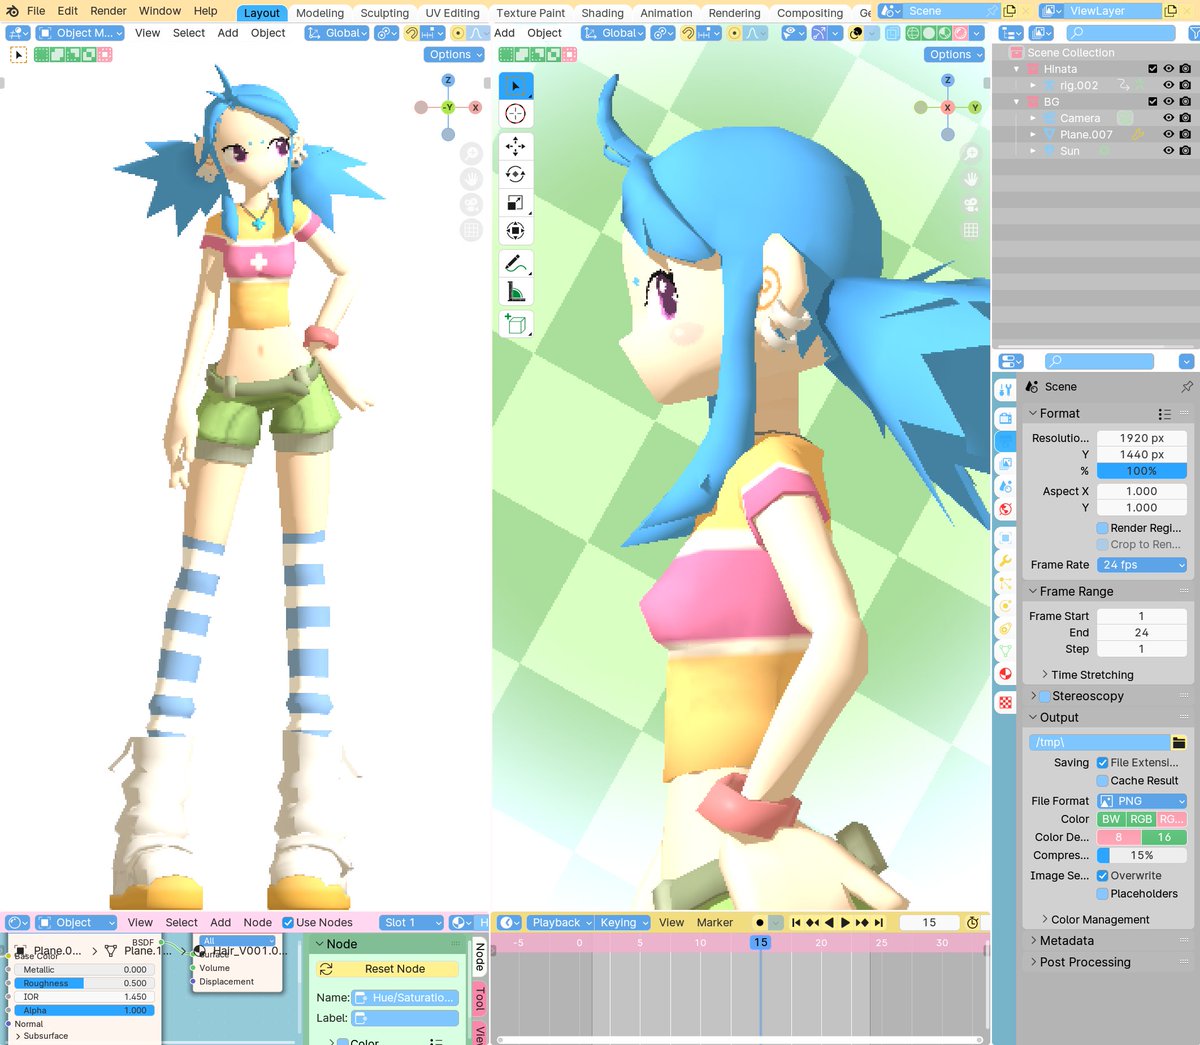Toggle camera view in right viewport

(x=970, y=204)
